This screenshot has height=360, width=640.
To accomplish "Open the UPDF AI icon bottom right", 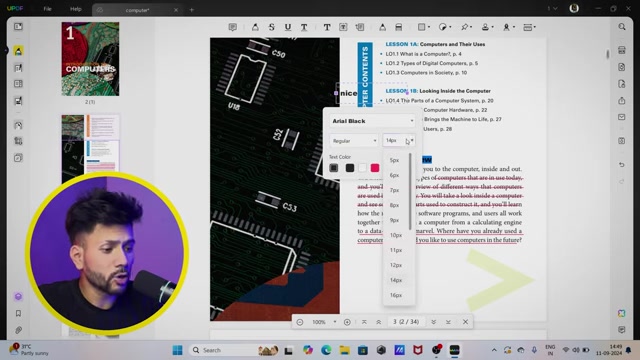I will [x=622, y=313].
